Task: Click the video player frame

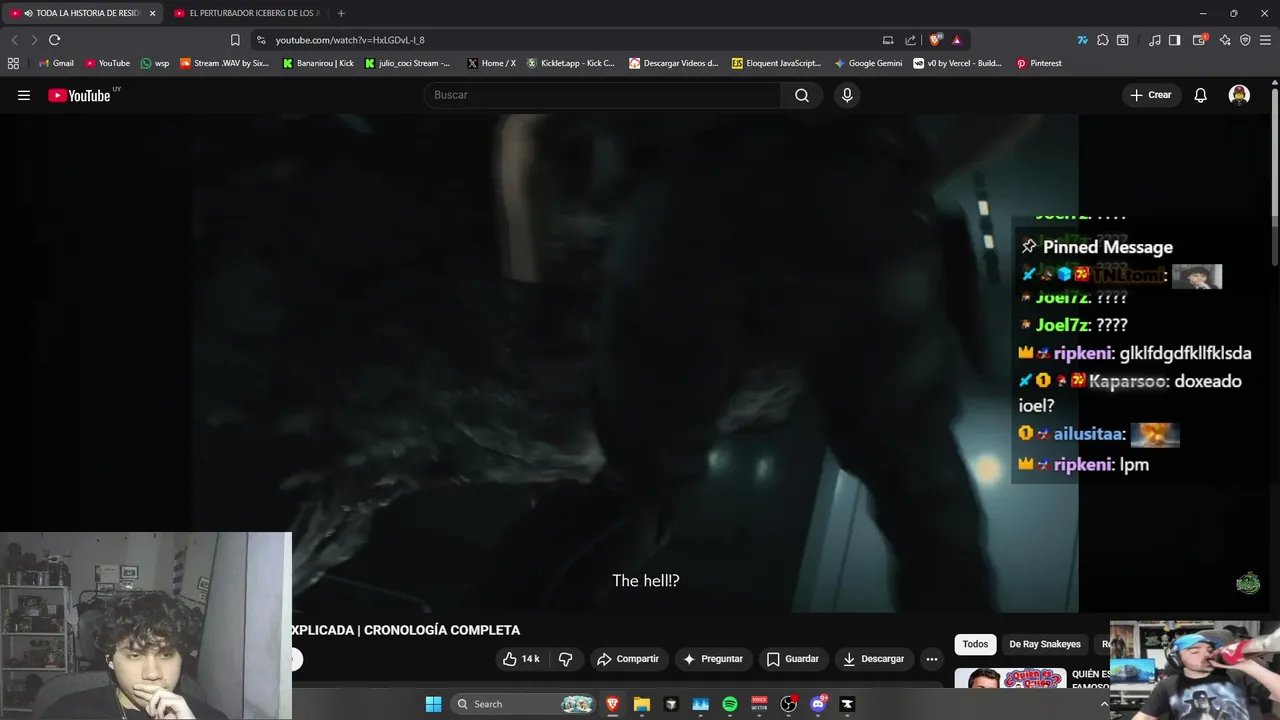Action: (635, 362)
